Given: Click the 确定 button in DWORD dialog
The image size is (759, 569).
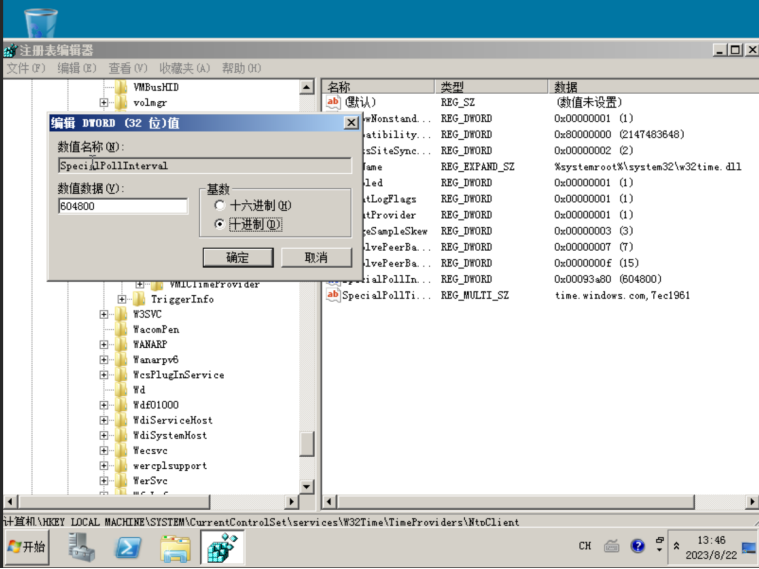Looking at the screenshot, I should click(238, 257).
